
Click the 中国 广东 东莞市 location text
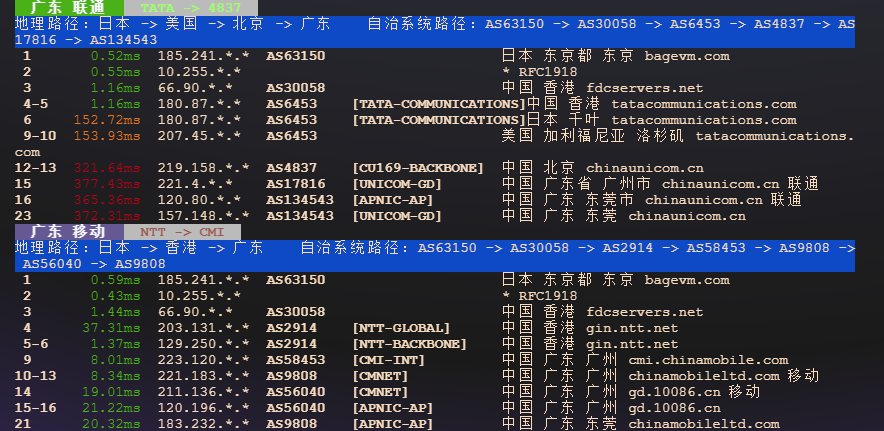(x=568, y=200)
